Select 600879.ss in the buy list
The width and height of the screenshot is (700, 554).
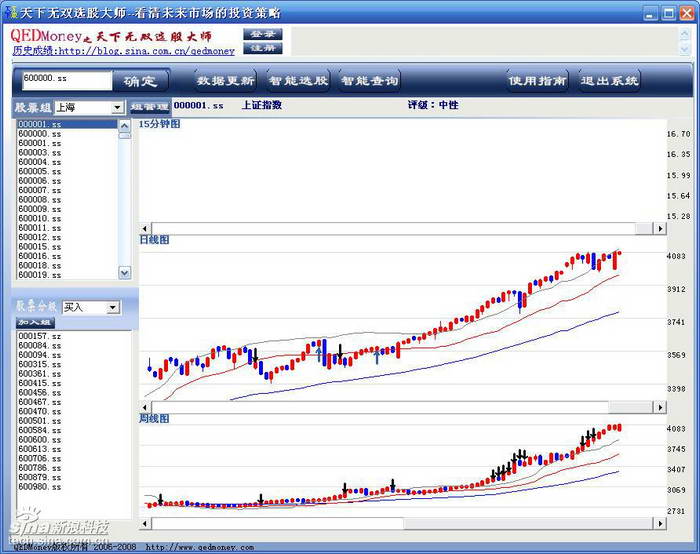[x=74, y=477]
